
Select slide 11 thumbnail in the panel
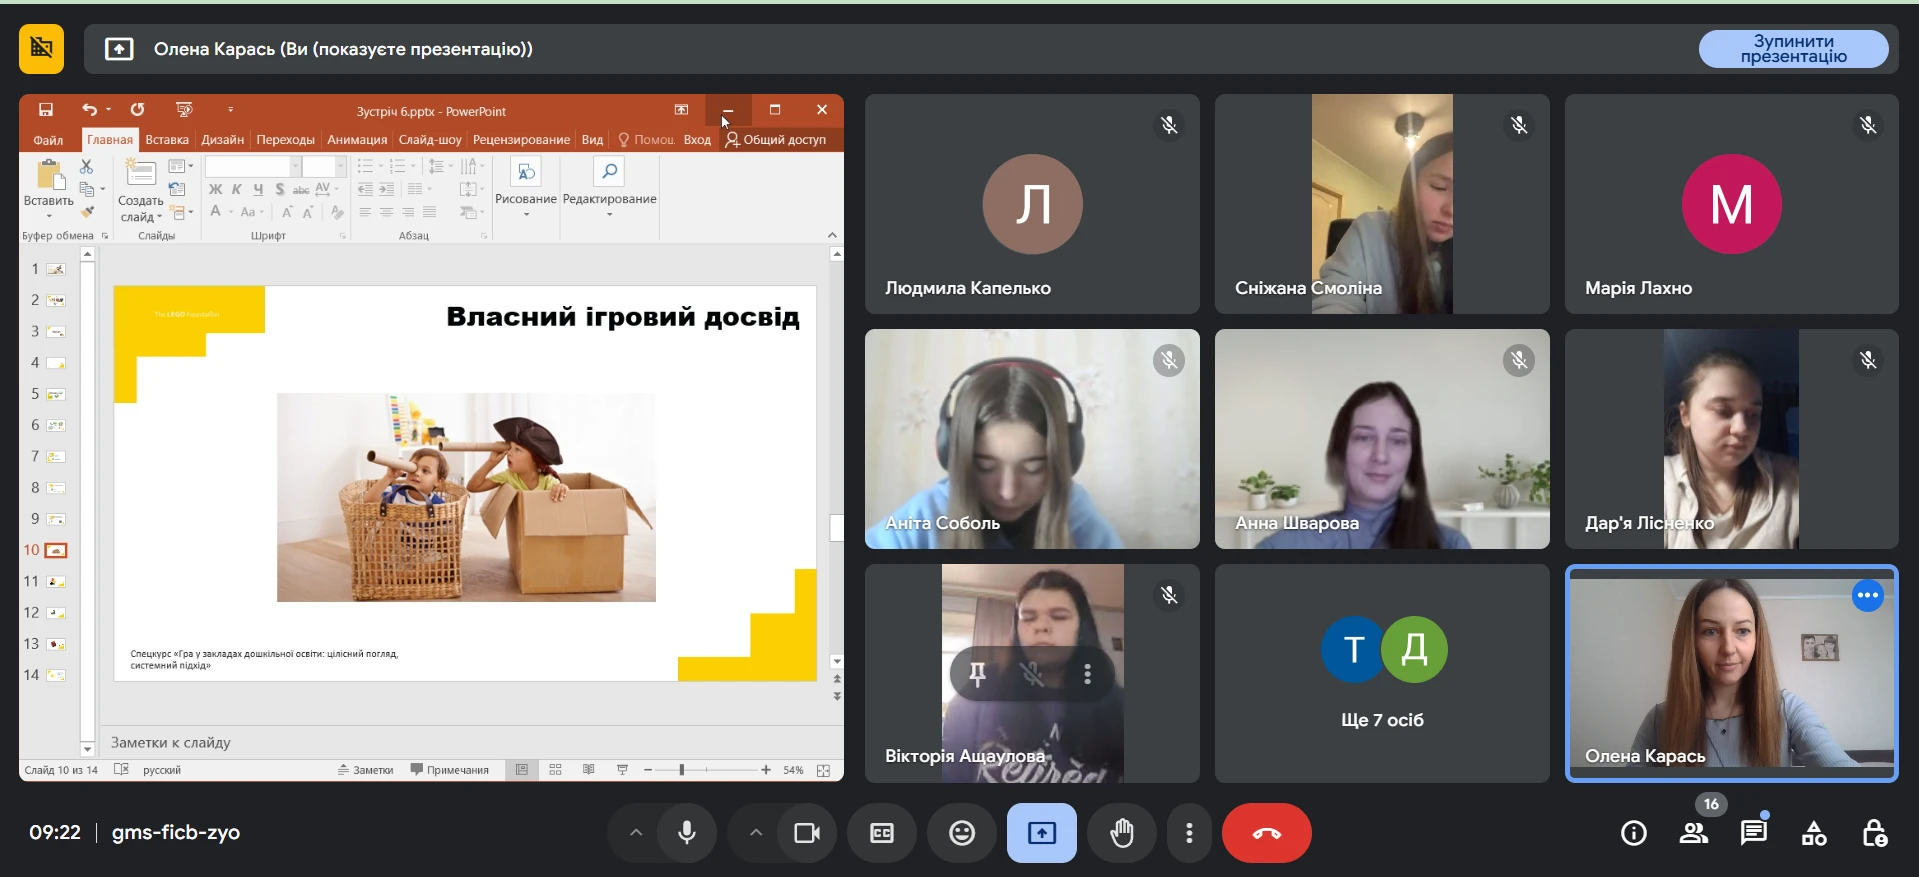56,582
